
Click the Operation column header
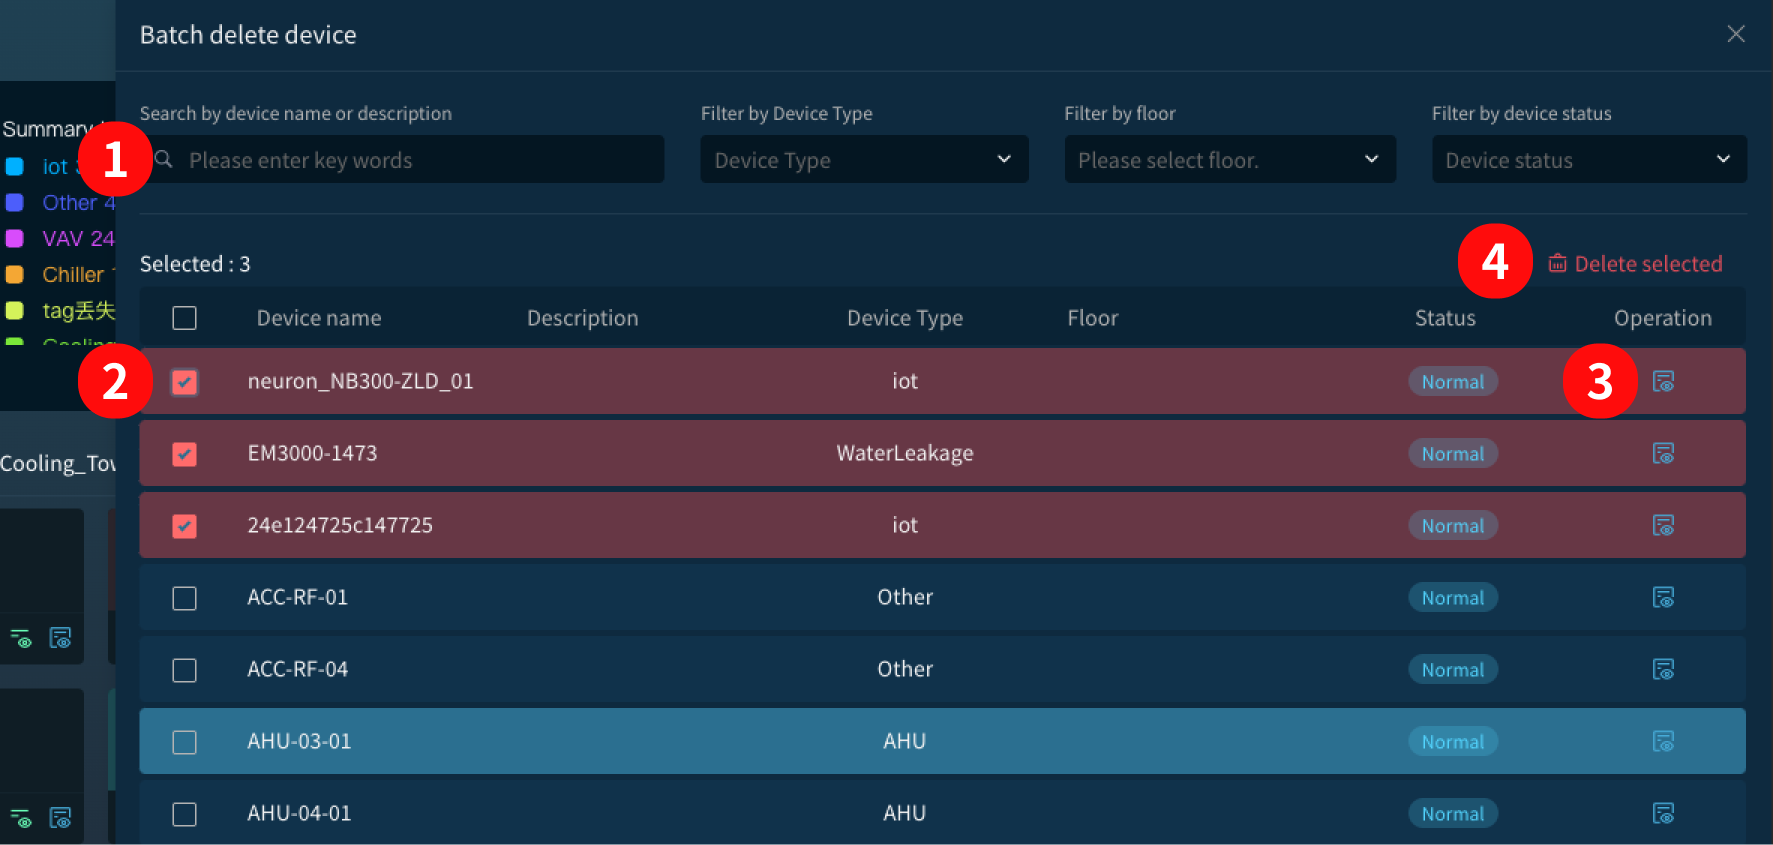tap(1663, 318)
